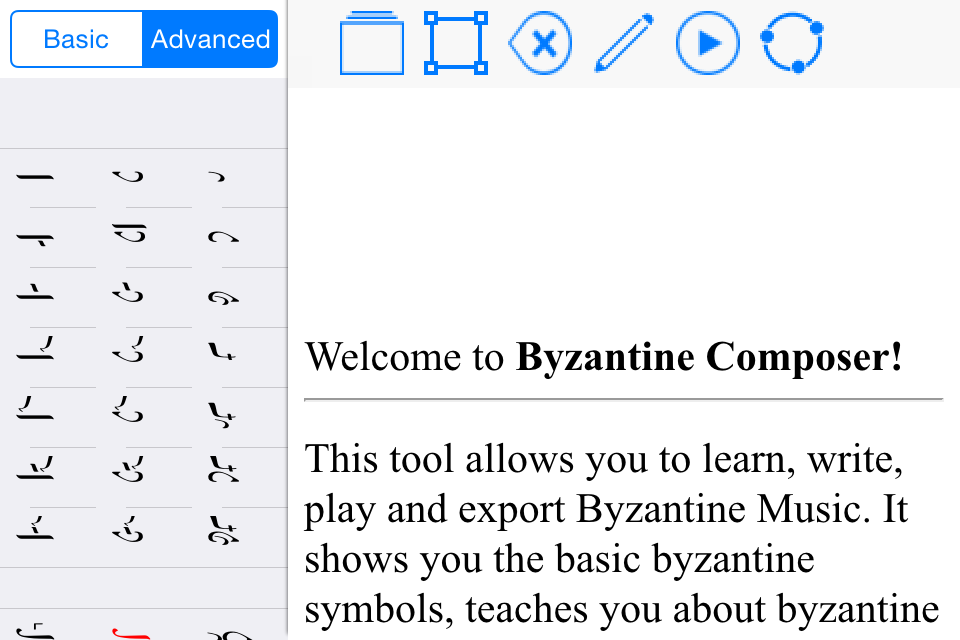Pick the plain petasti hooked-curve symbol
This screenshot has height=640, width=960.
[128, 176]
